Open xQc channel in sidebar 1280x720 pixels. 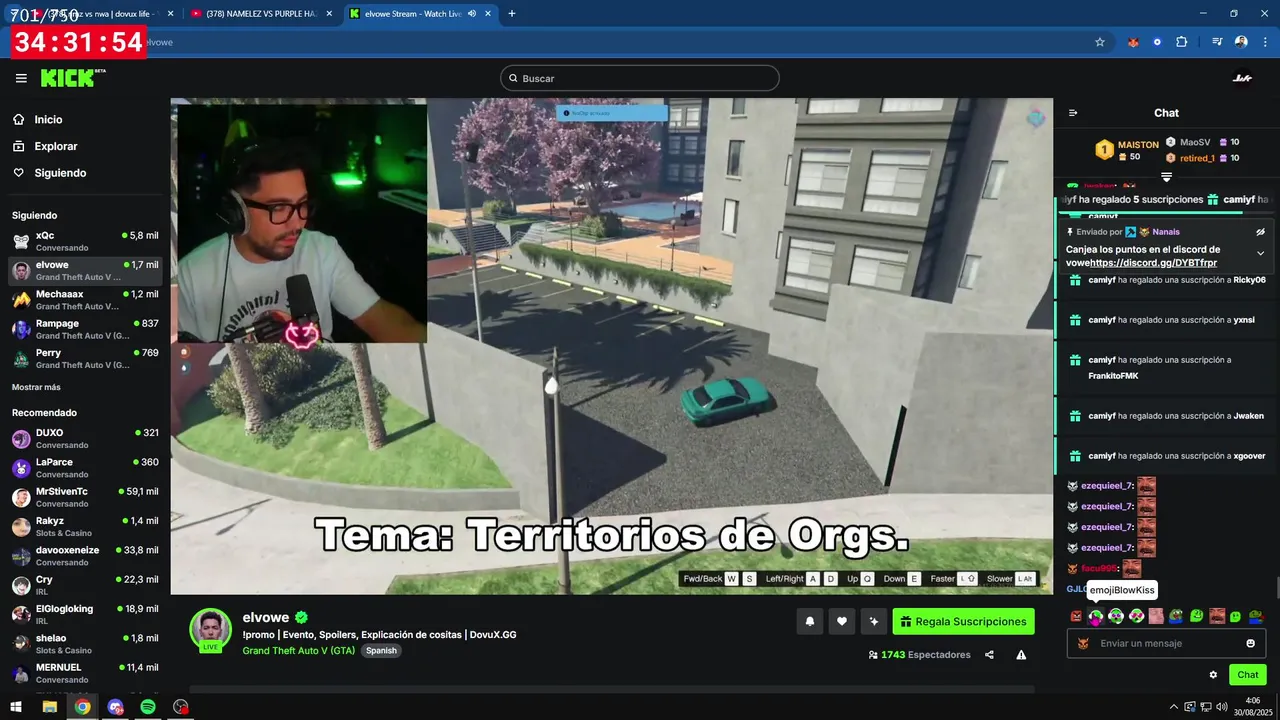coord(85,241)
